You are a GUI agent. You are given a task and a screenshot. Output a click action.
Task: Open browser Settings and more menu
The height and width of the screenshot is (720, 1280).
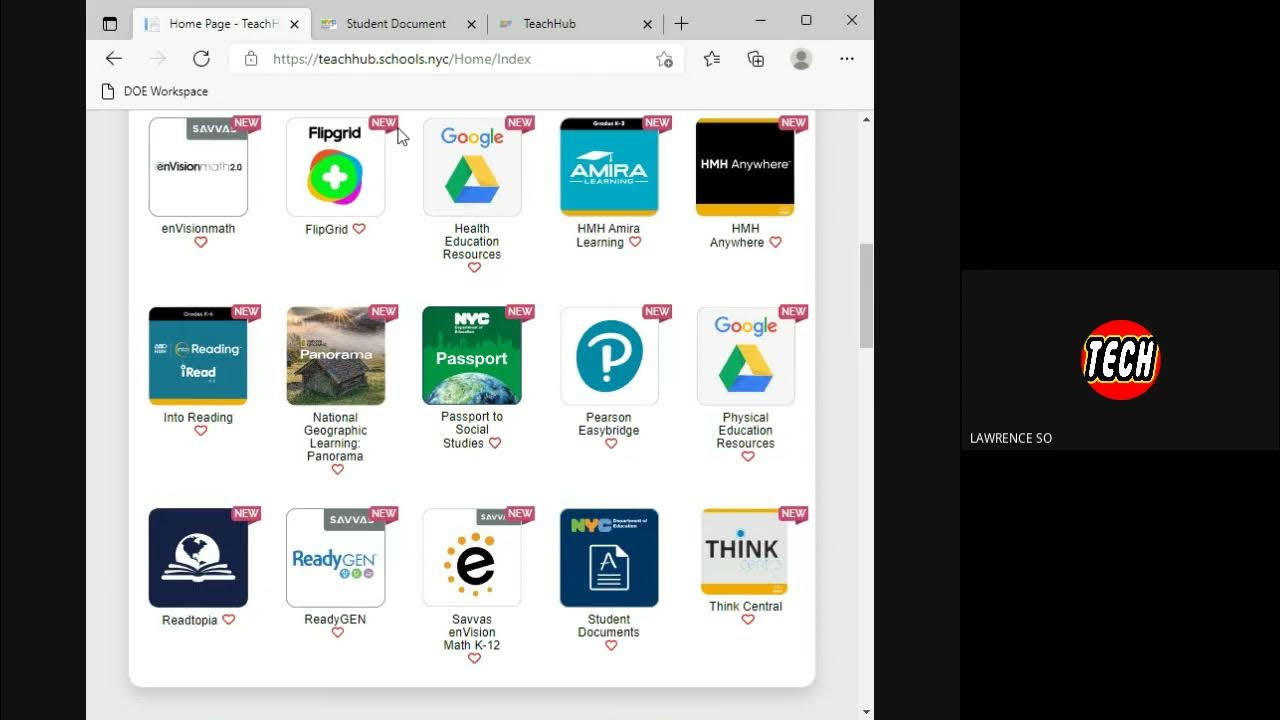tap(847, 59)
